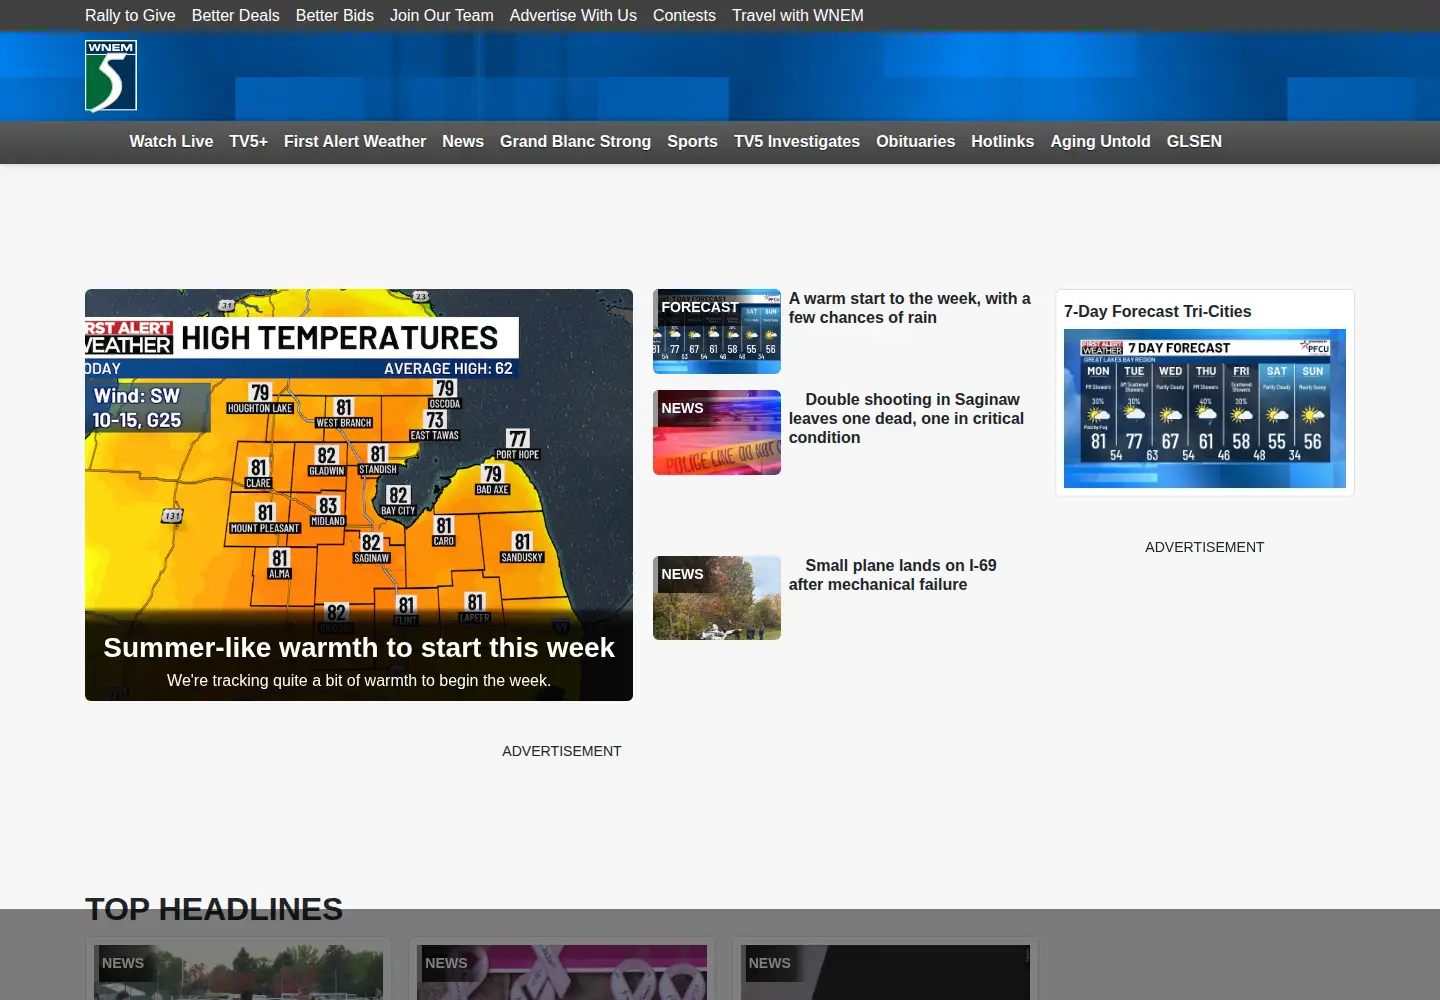Click the WNEM 5 station logo
Viewport: 1440px width, 1000px height.
(x=111, y=76)
